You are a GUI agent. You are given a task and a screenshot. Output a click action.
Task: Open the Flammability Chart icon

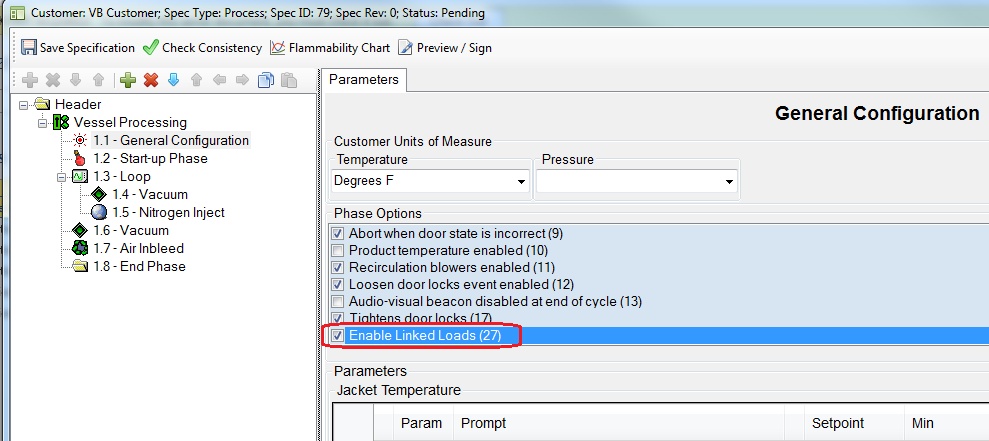[x=279, y=48]
